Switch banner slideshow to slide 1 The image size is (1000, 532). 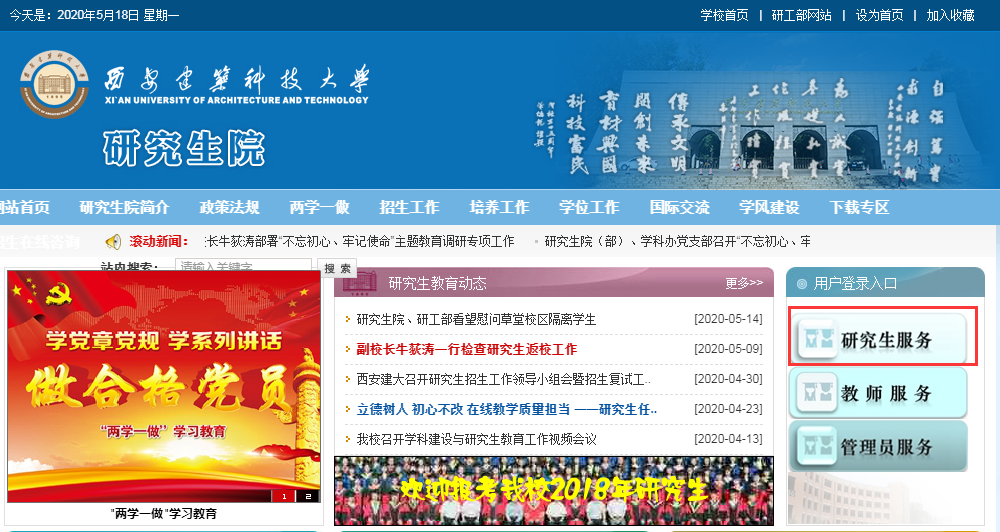pyautogui.click(x=284, y=495)
